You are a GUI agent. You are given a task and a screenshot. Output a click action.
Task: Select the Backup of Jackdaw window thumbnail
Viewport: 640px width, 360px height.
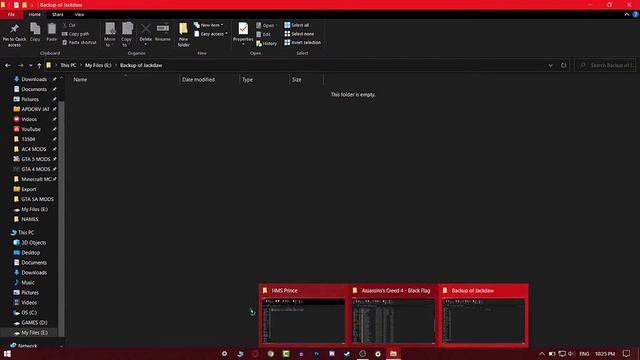483,315
